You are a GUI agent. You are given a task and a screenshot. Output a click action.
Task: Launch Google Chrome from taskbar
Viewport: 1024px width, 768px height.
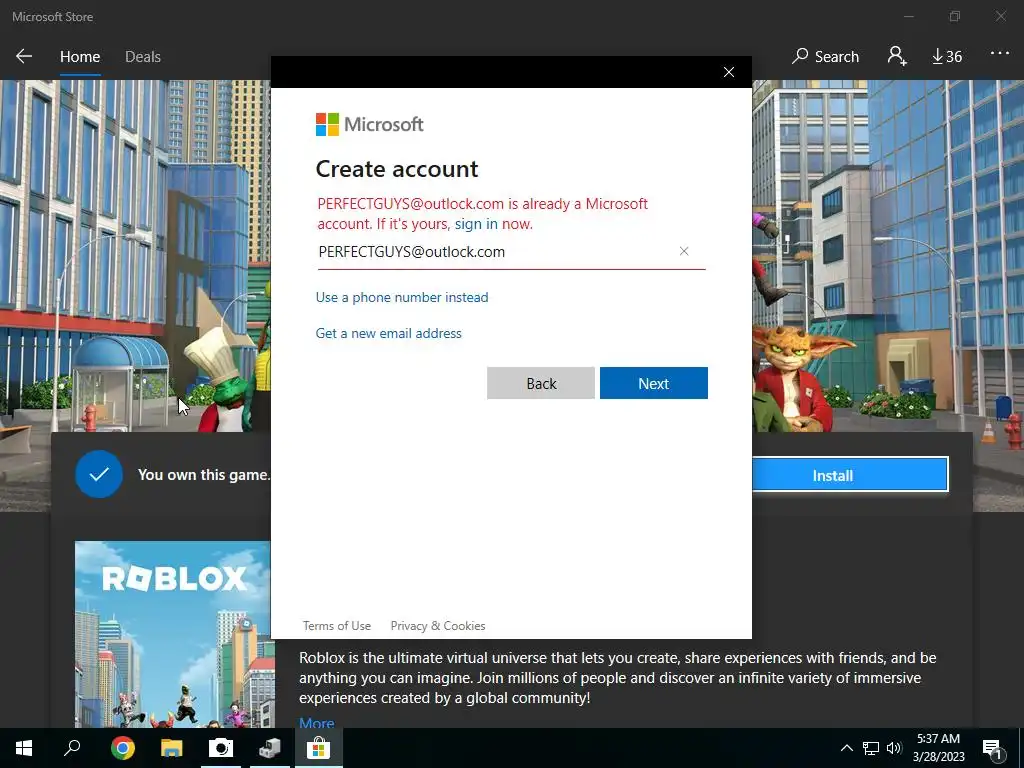tap(122, 748)
